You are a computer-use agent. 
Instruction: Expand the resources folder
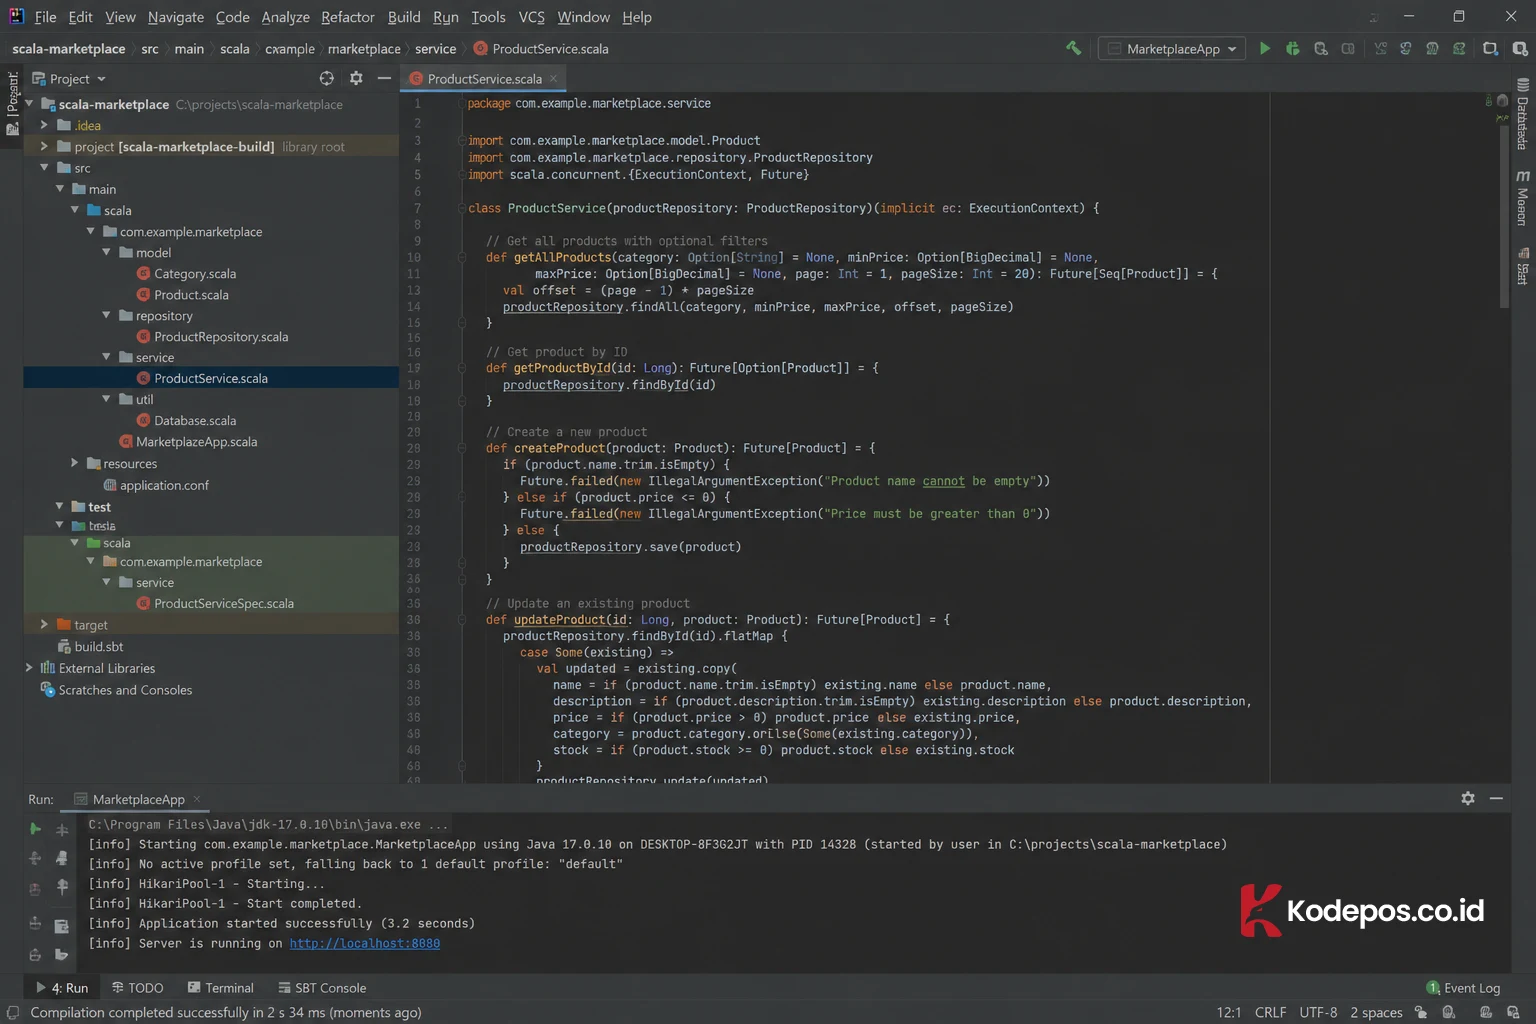coord(74,463)
